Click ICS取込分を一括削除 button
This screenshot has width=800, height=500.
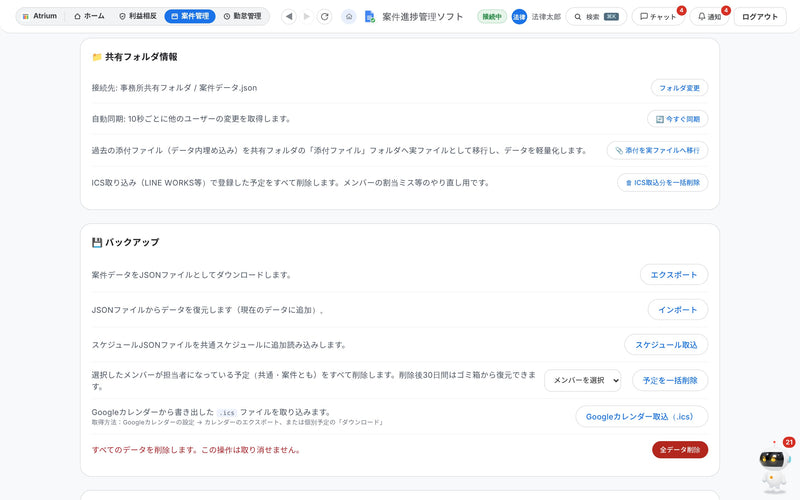point(662,183)
